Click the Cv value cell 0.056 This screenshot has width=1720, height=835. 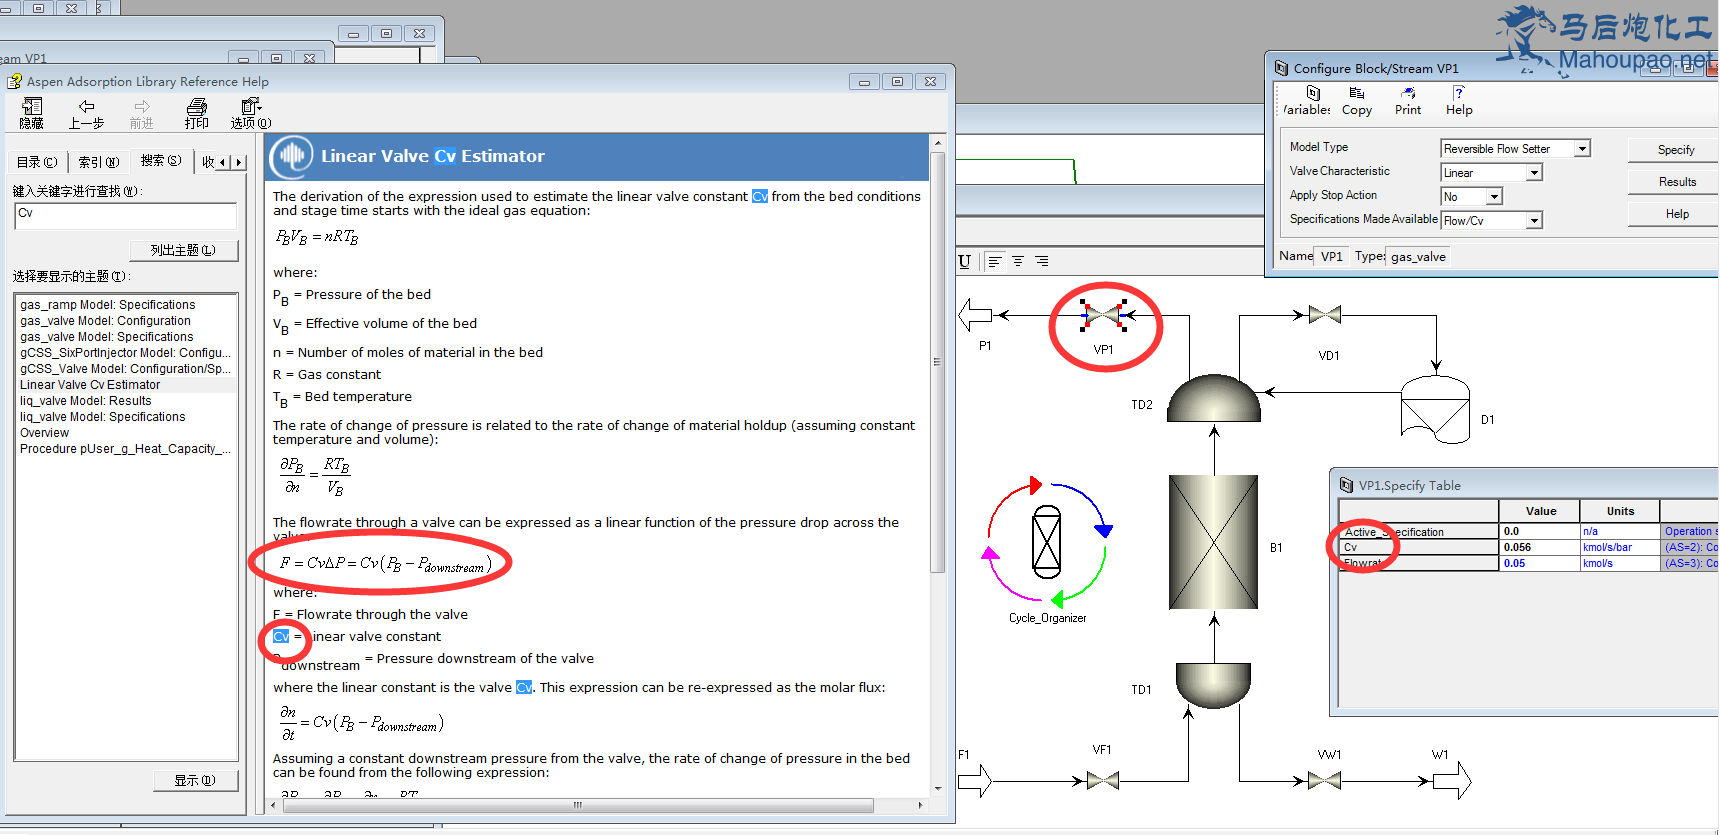(1539, 548)
